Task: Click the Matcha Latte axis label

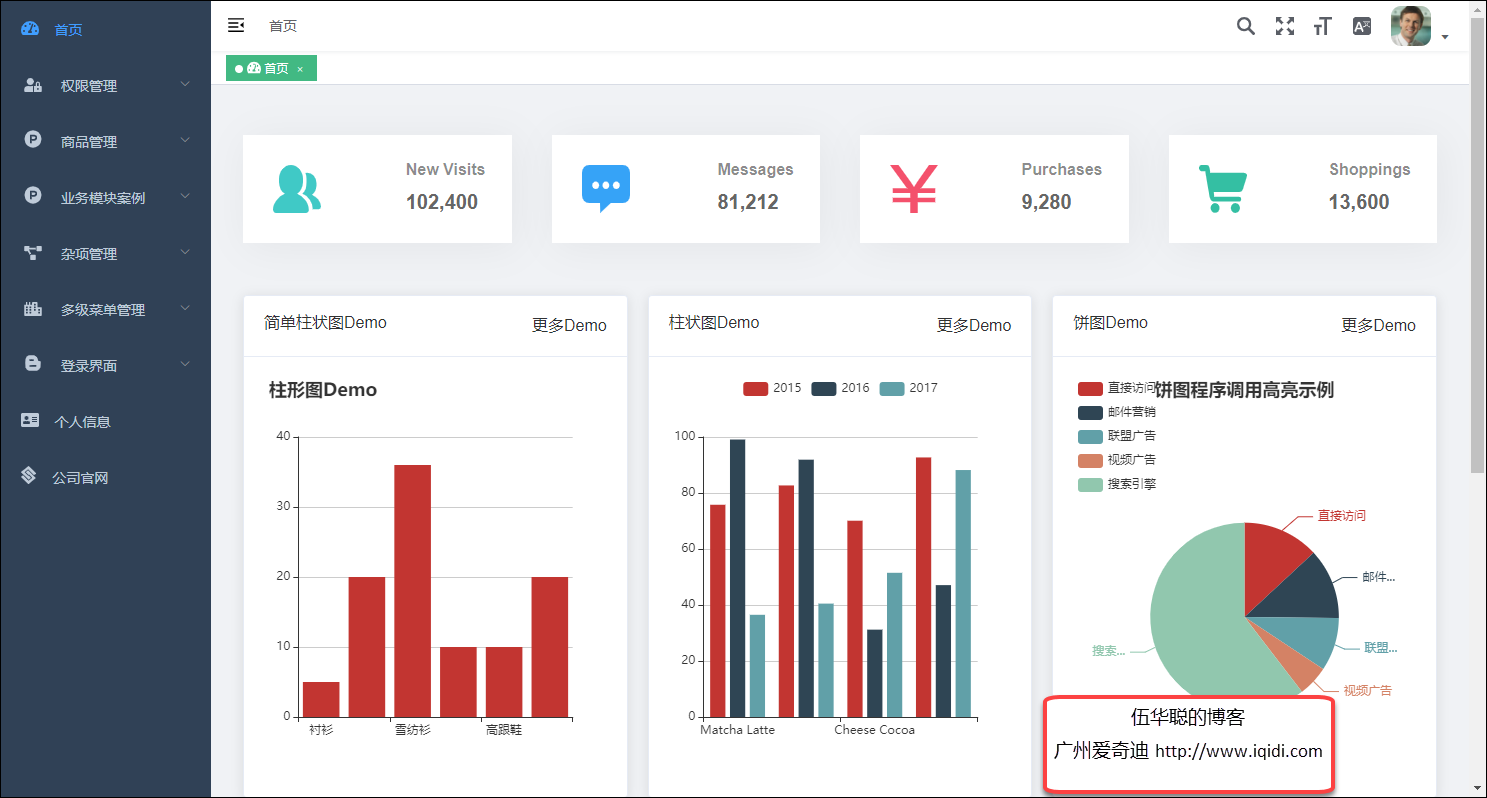Action: click(x=737, y=729)
